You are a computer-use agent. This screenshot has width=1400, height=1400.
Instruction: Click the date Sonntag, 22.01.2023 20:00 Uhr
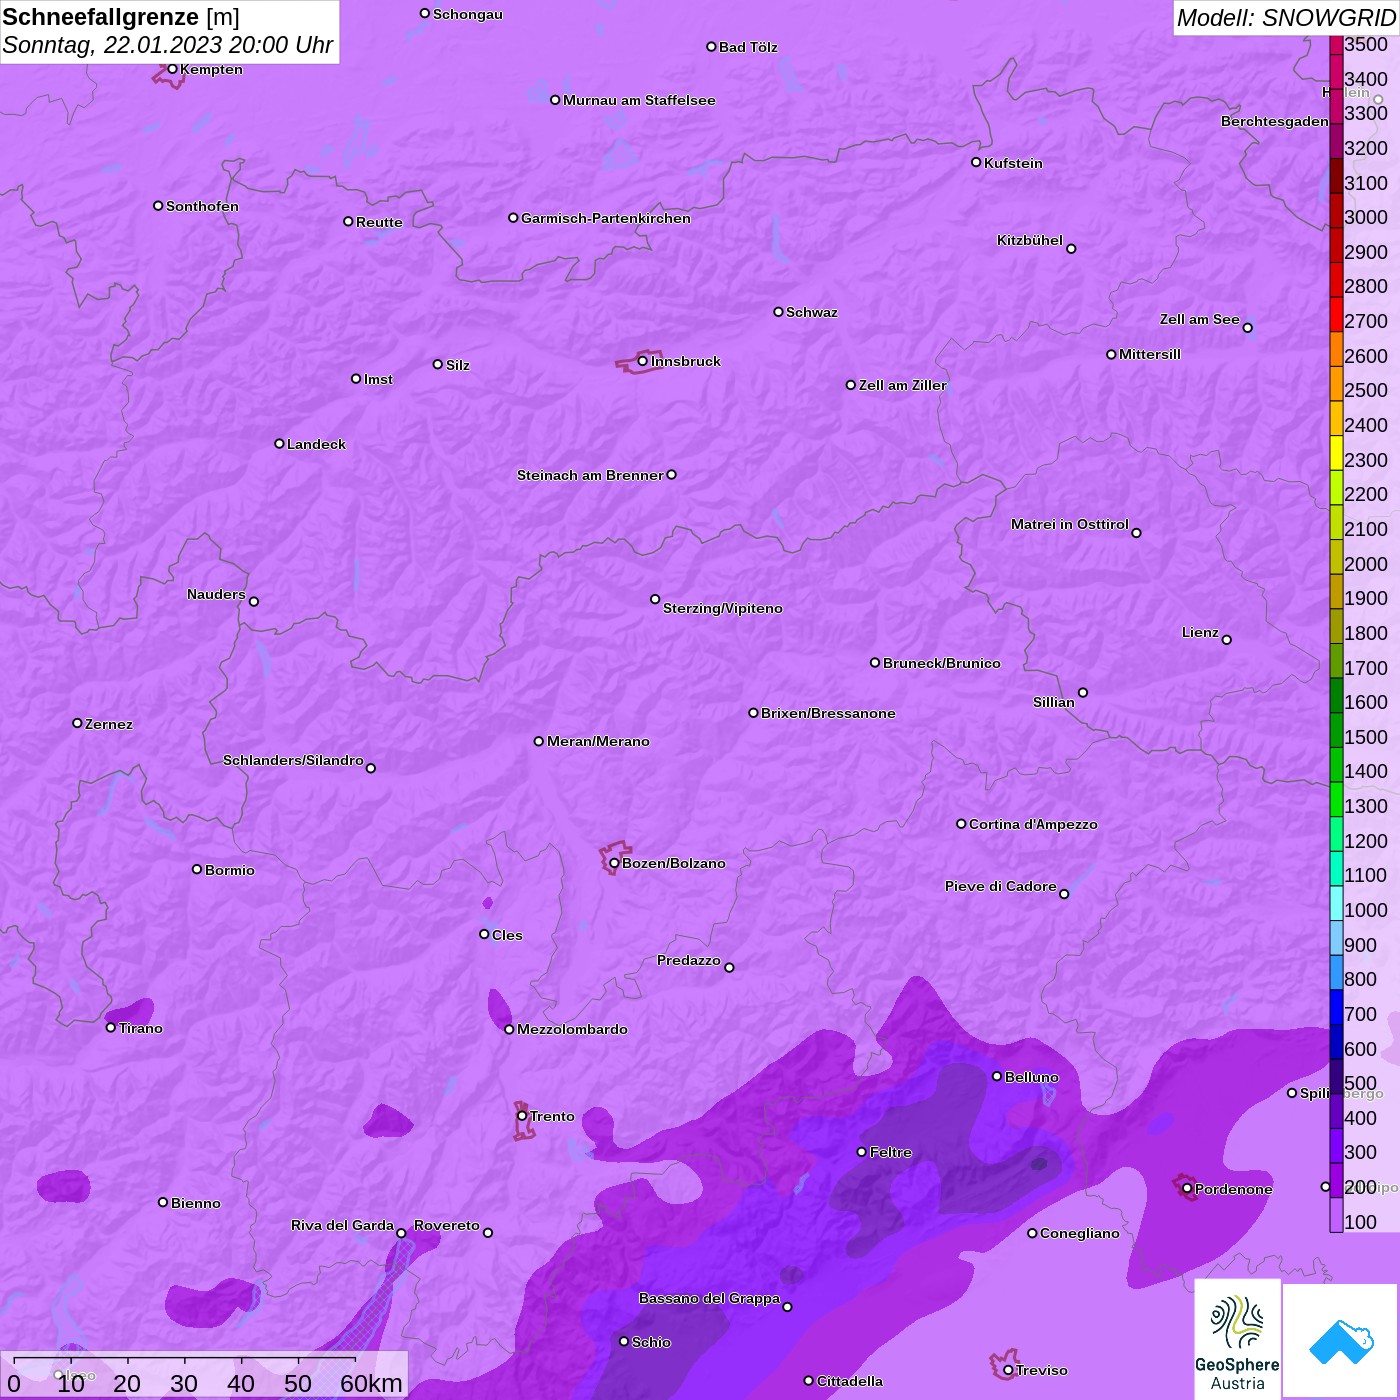point(168,45)
